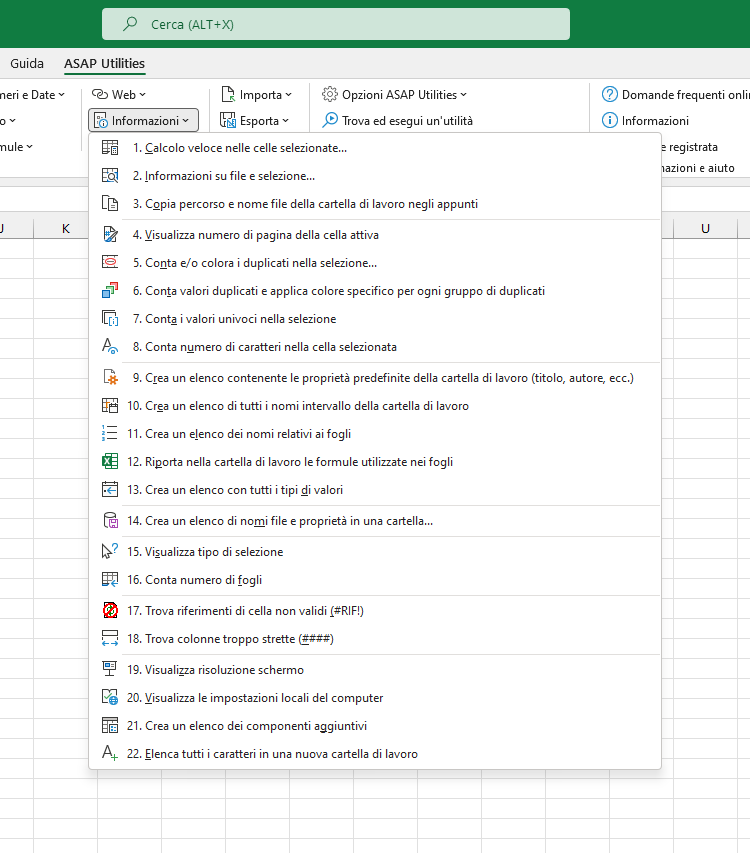Click the red prohibited icon for #RIF!
The height and width of the screenshot is (853, 750).
click(x=110, y=610)
